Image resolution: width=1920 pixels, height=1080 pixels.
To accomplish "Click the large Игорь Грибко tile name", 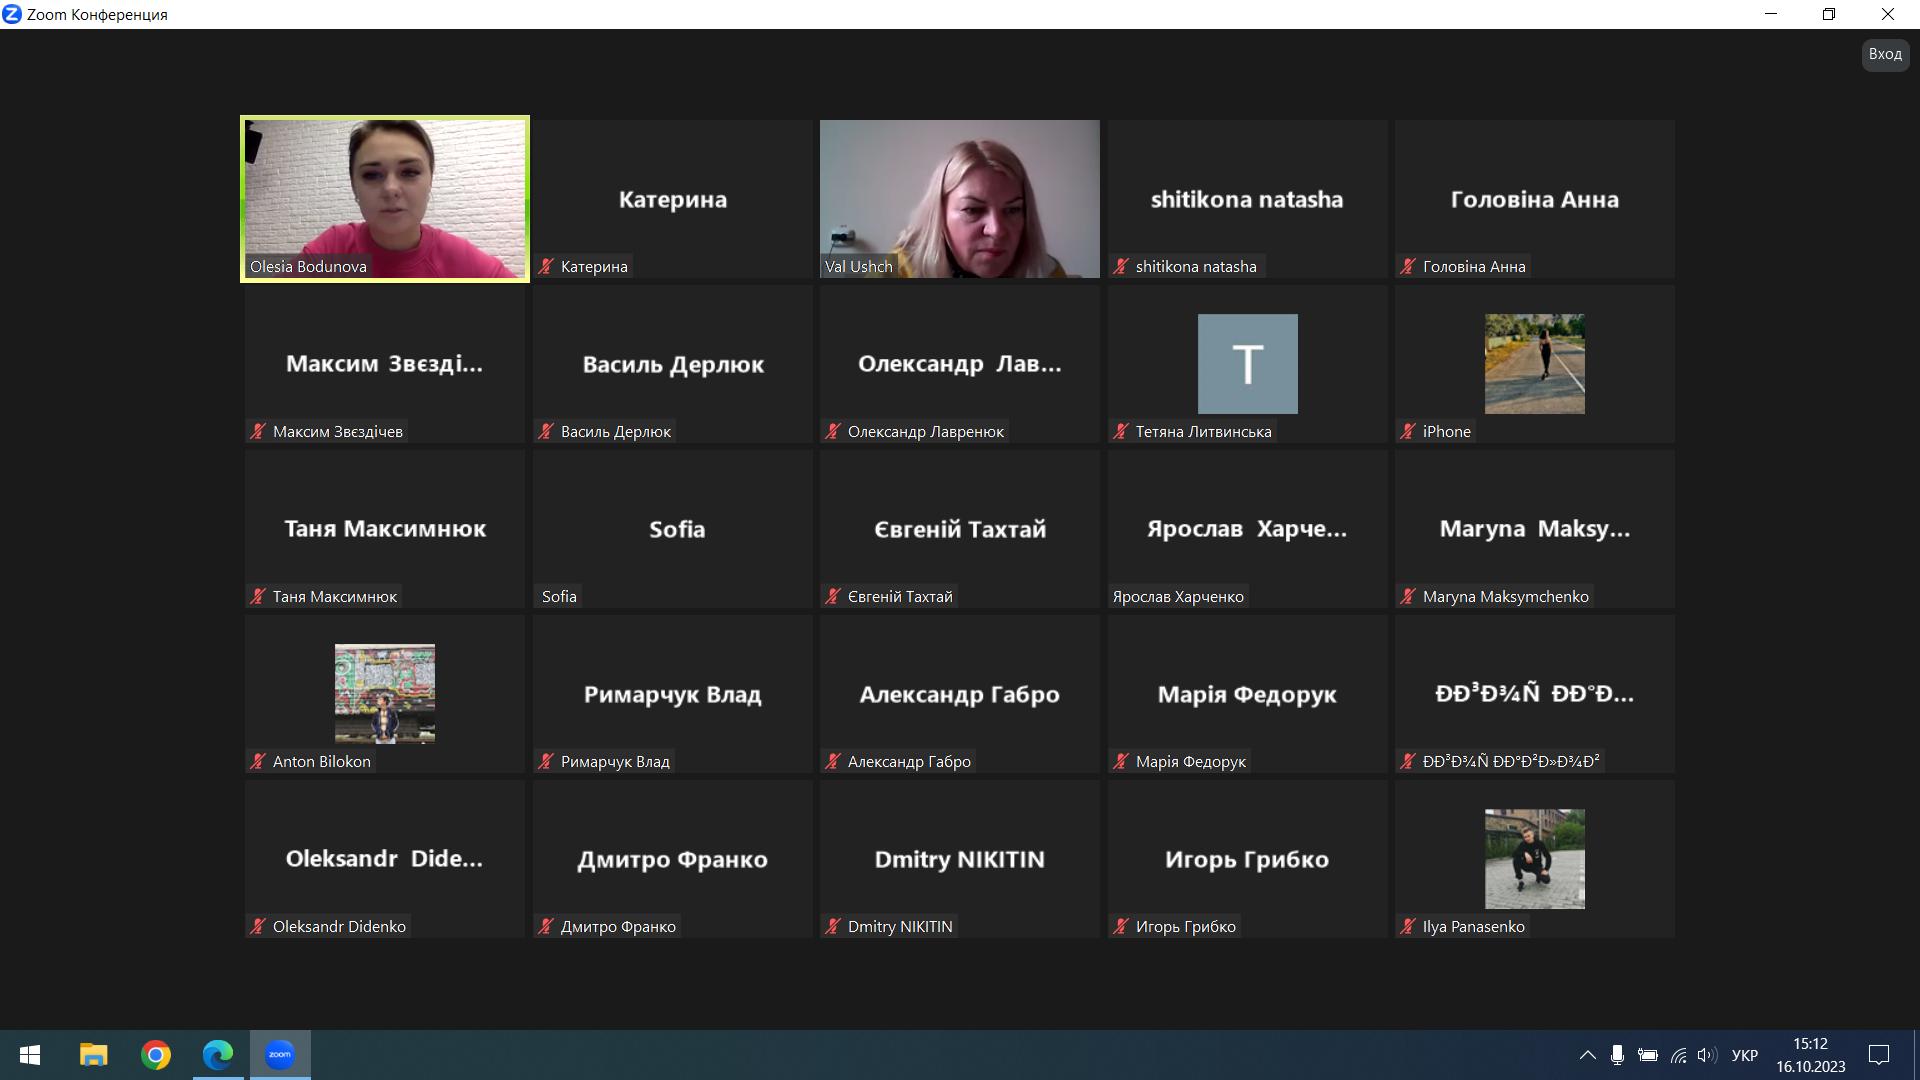I will [x=1247, y=859].
